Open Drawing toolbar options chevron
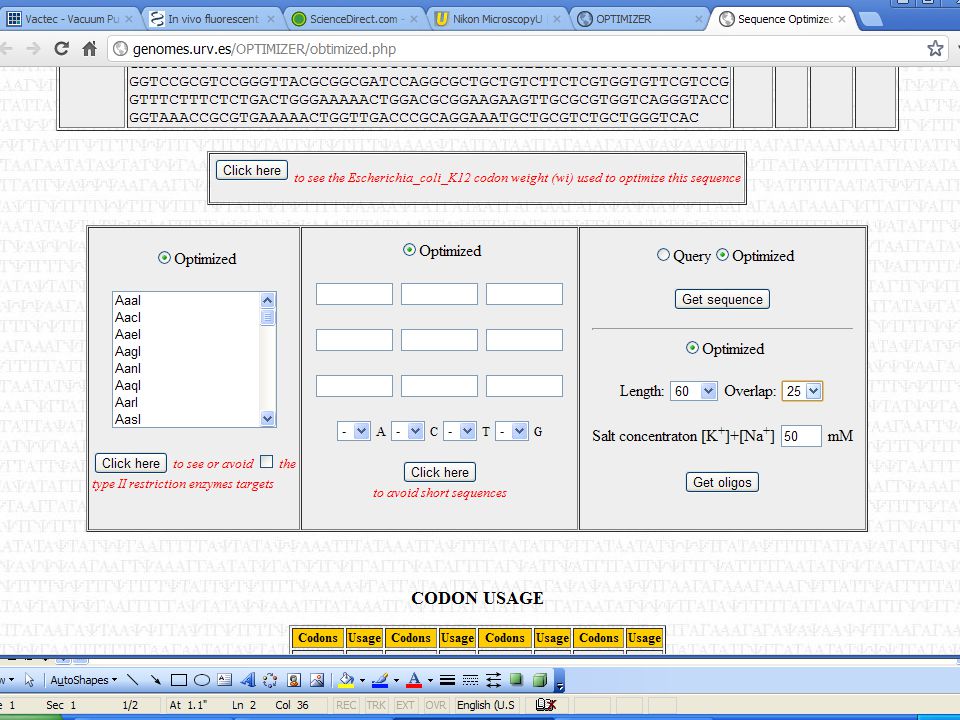Viewport: 960px width, 720px height. click(x=560, y=680)
